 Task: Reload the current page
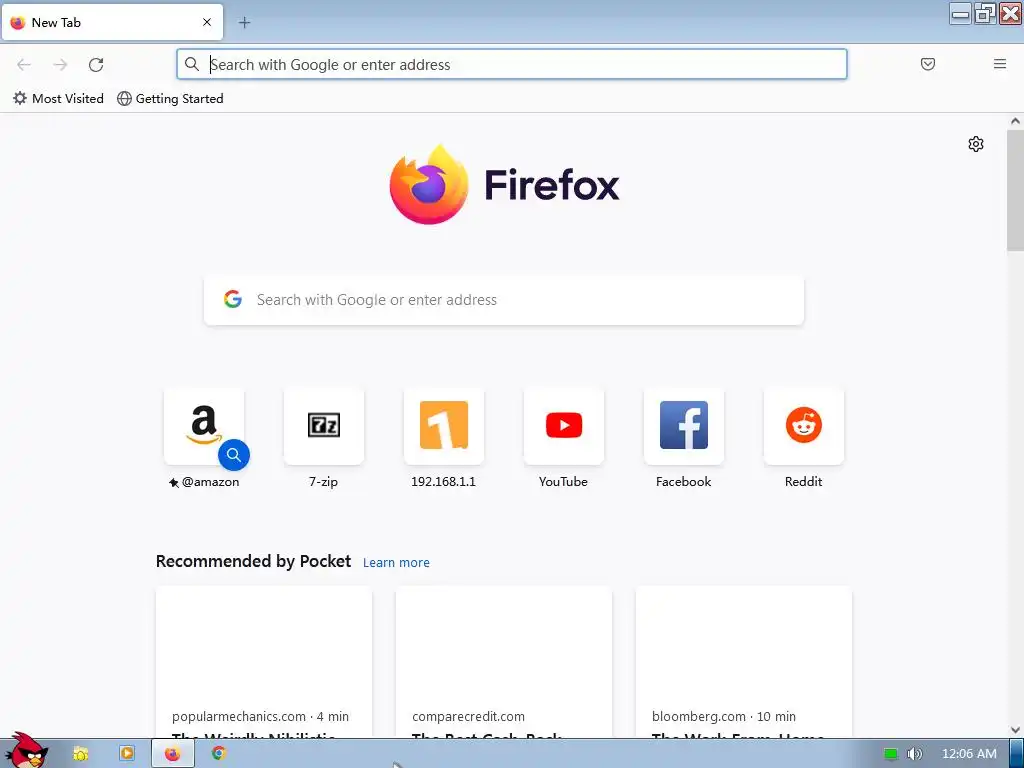pyautogui.click(x=96, y=64)
